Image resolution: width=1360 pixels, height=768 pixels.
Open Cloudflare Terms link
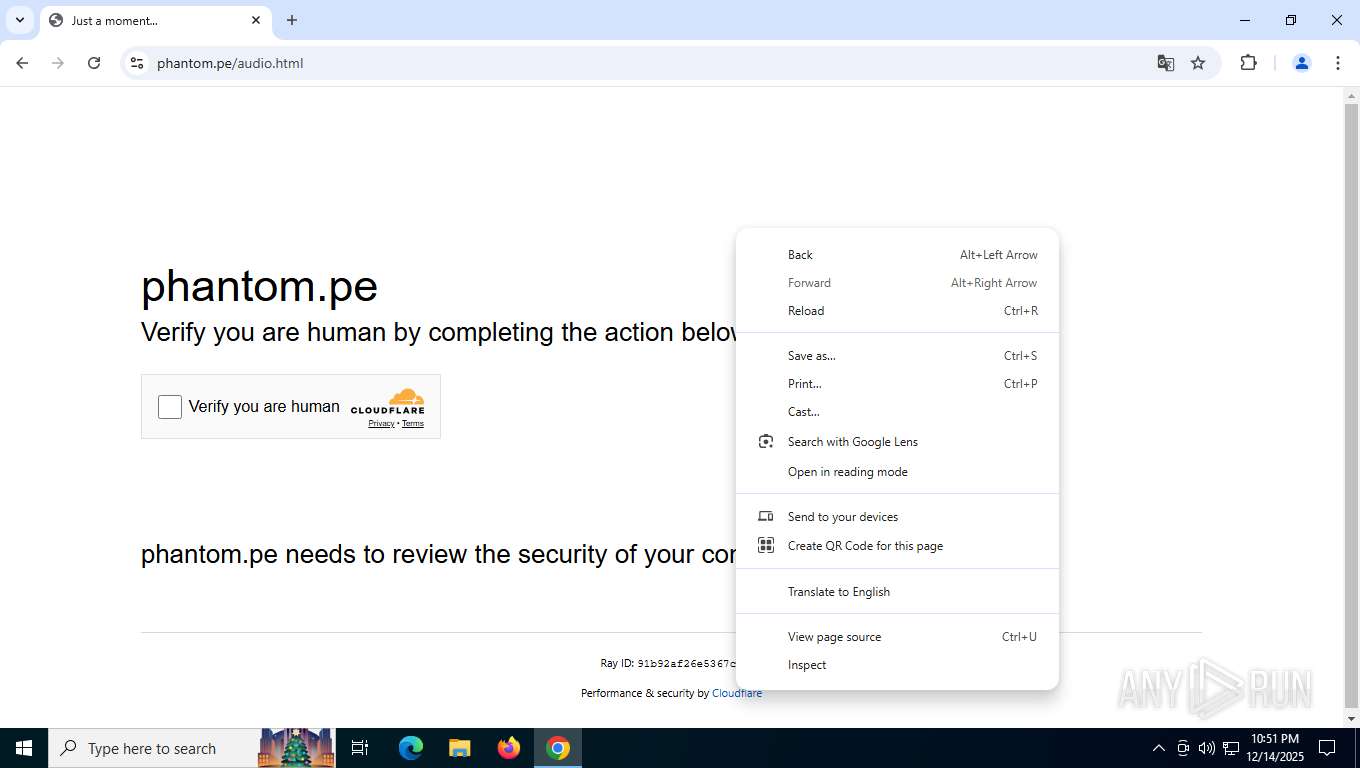[413, 424]
